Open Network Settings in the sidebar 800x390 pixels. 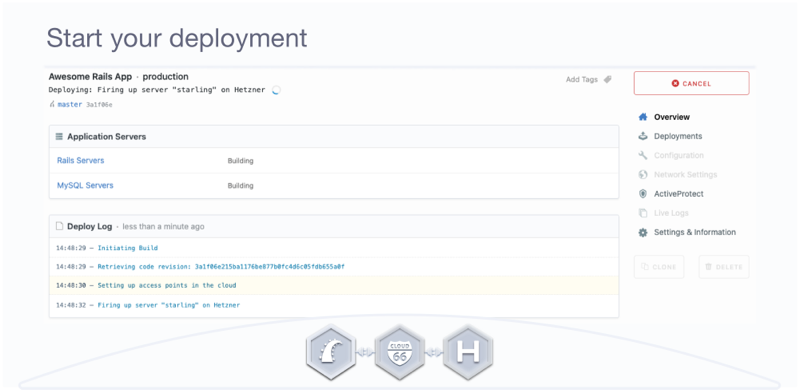(x=685, y=175)
